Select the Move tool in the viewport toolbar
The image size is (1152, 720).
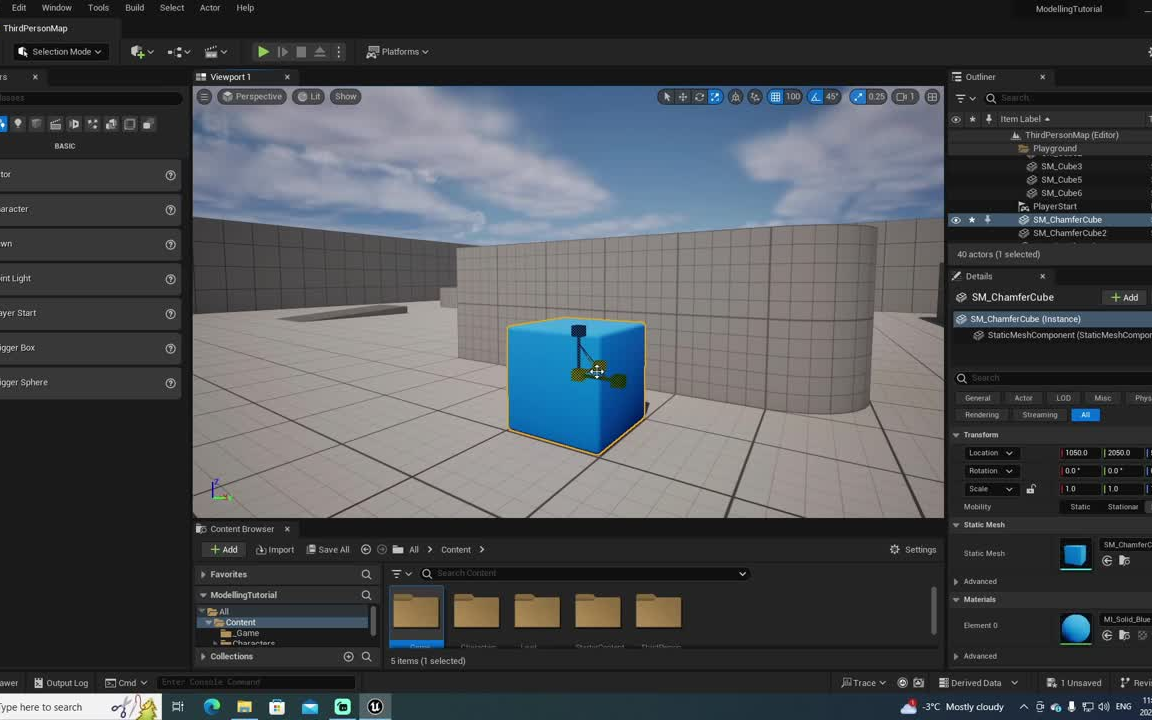pos(683,97)
